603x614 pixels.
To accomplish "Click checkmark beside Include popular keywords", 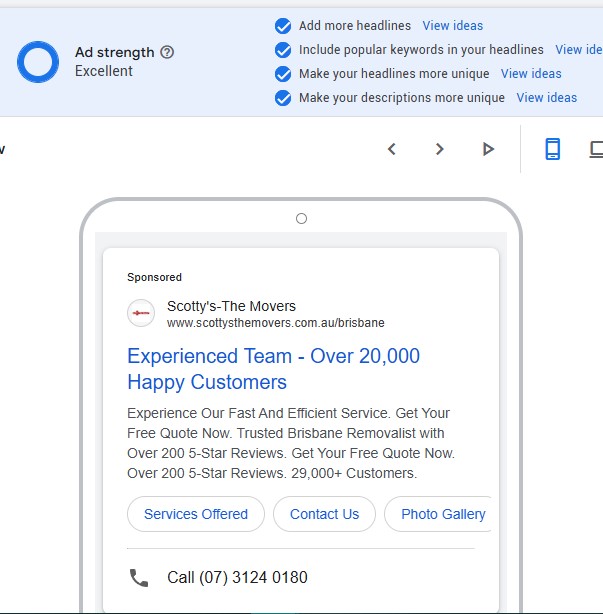I will [283, 50].
